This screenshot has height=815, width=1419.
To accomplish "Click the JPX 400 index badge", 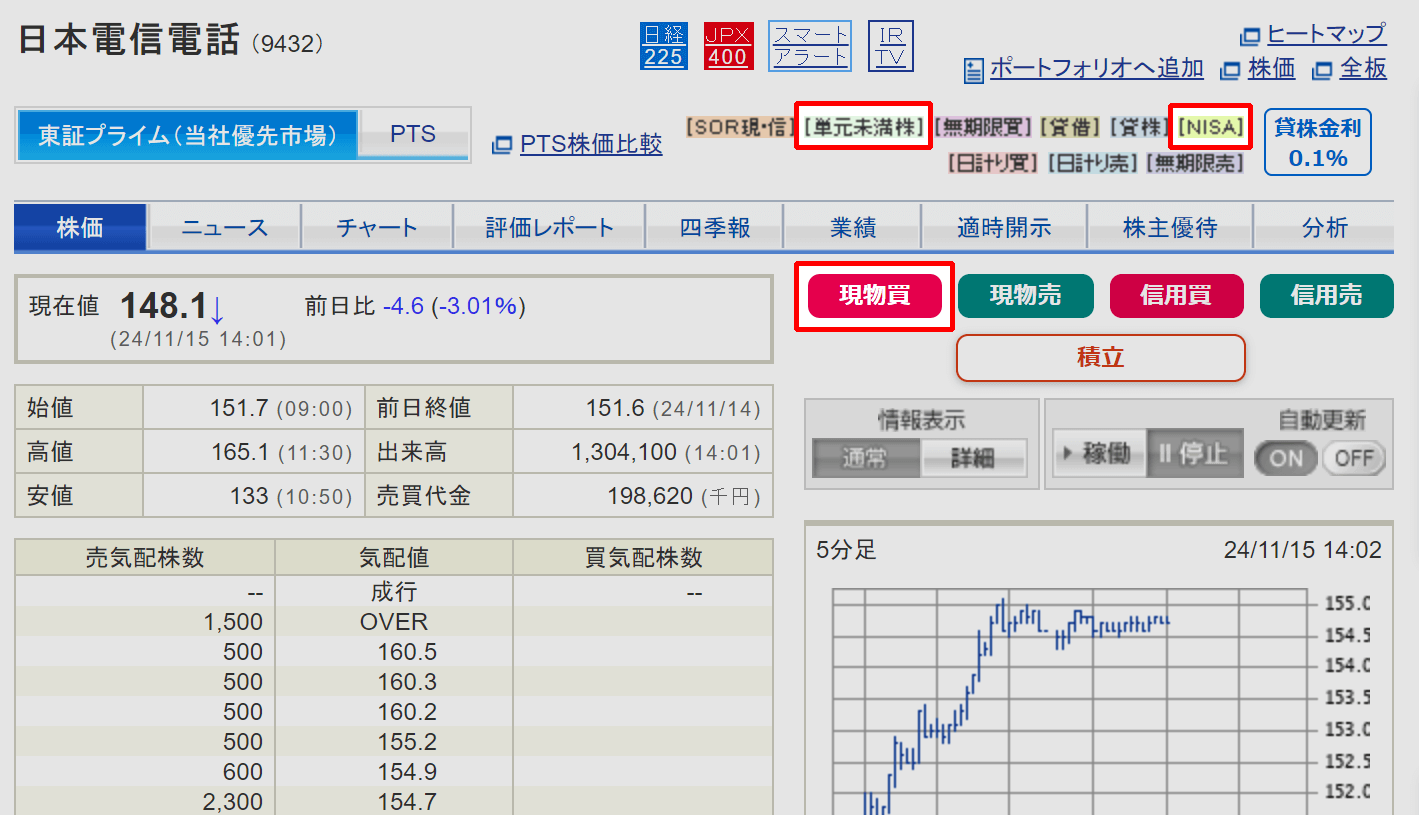I will click(x=727, y=46).
